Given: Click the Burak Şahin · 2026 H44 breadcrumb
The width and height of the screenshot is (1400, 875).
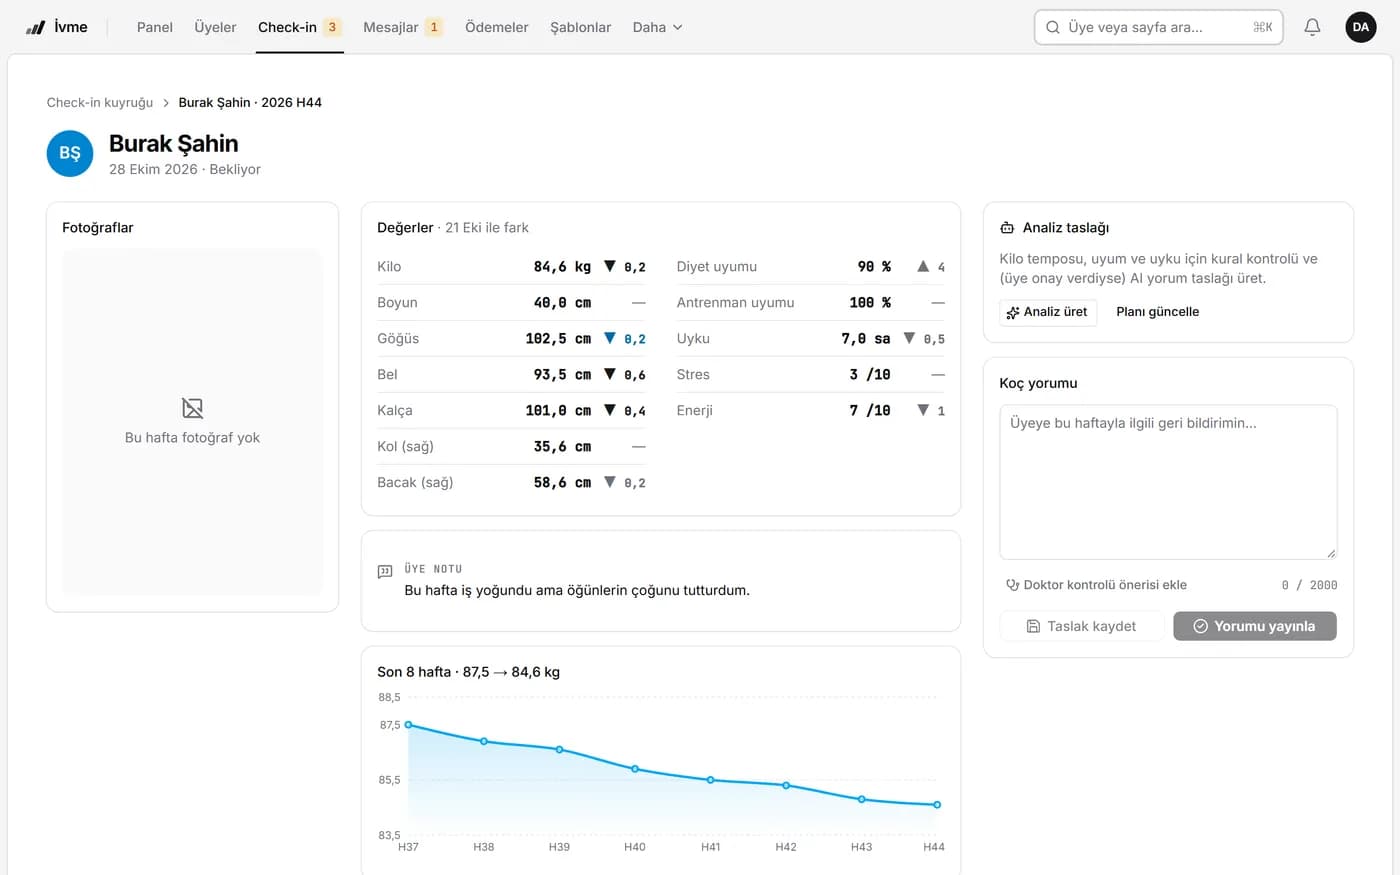Looking at the screenshot, I should [x=250, y=103].
